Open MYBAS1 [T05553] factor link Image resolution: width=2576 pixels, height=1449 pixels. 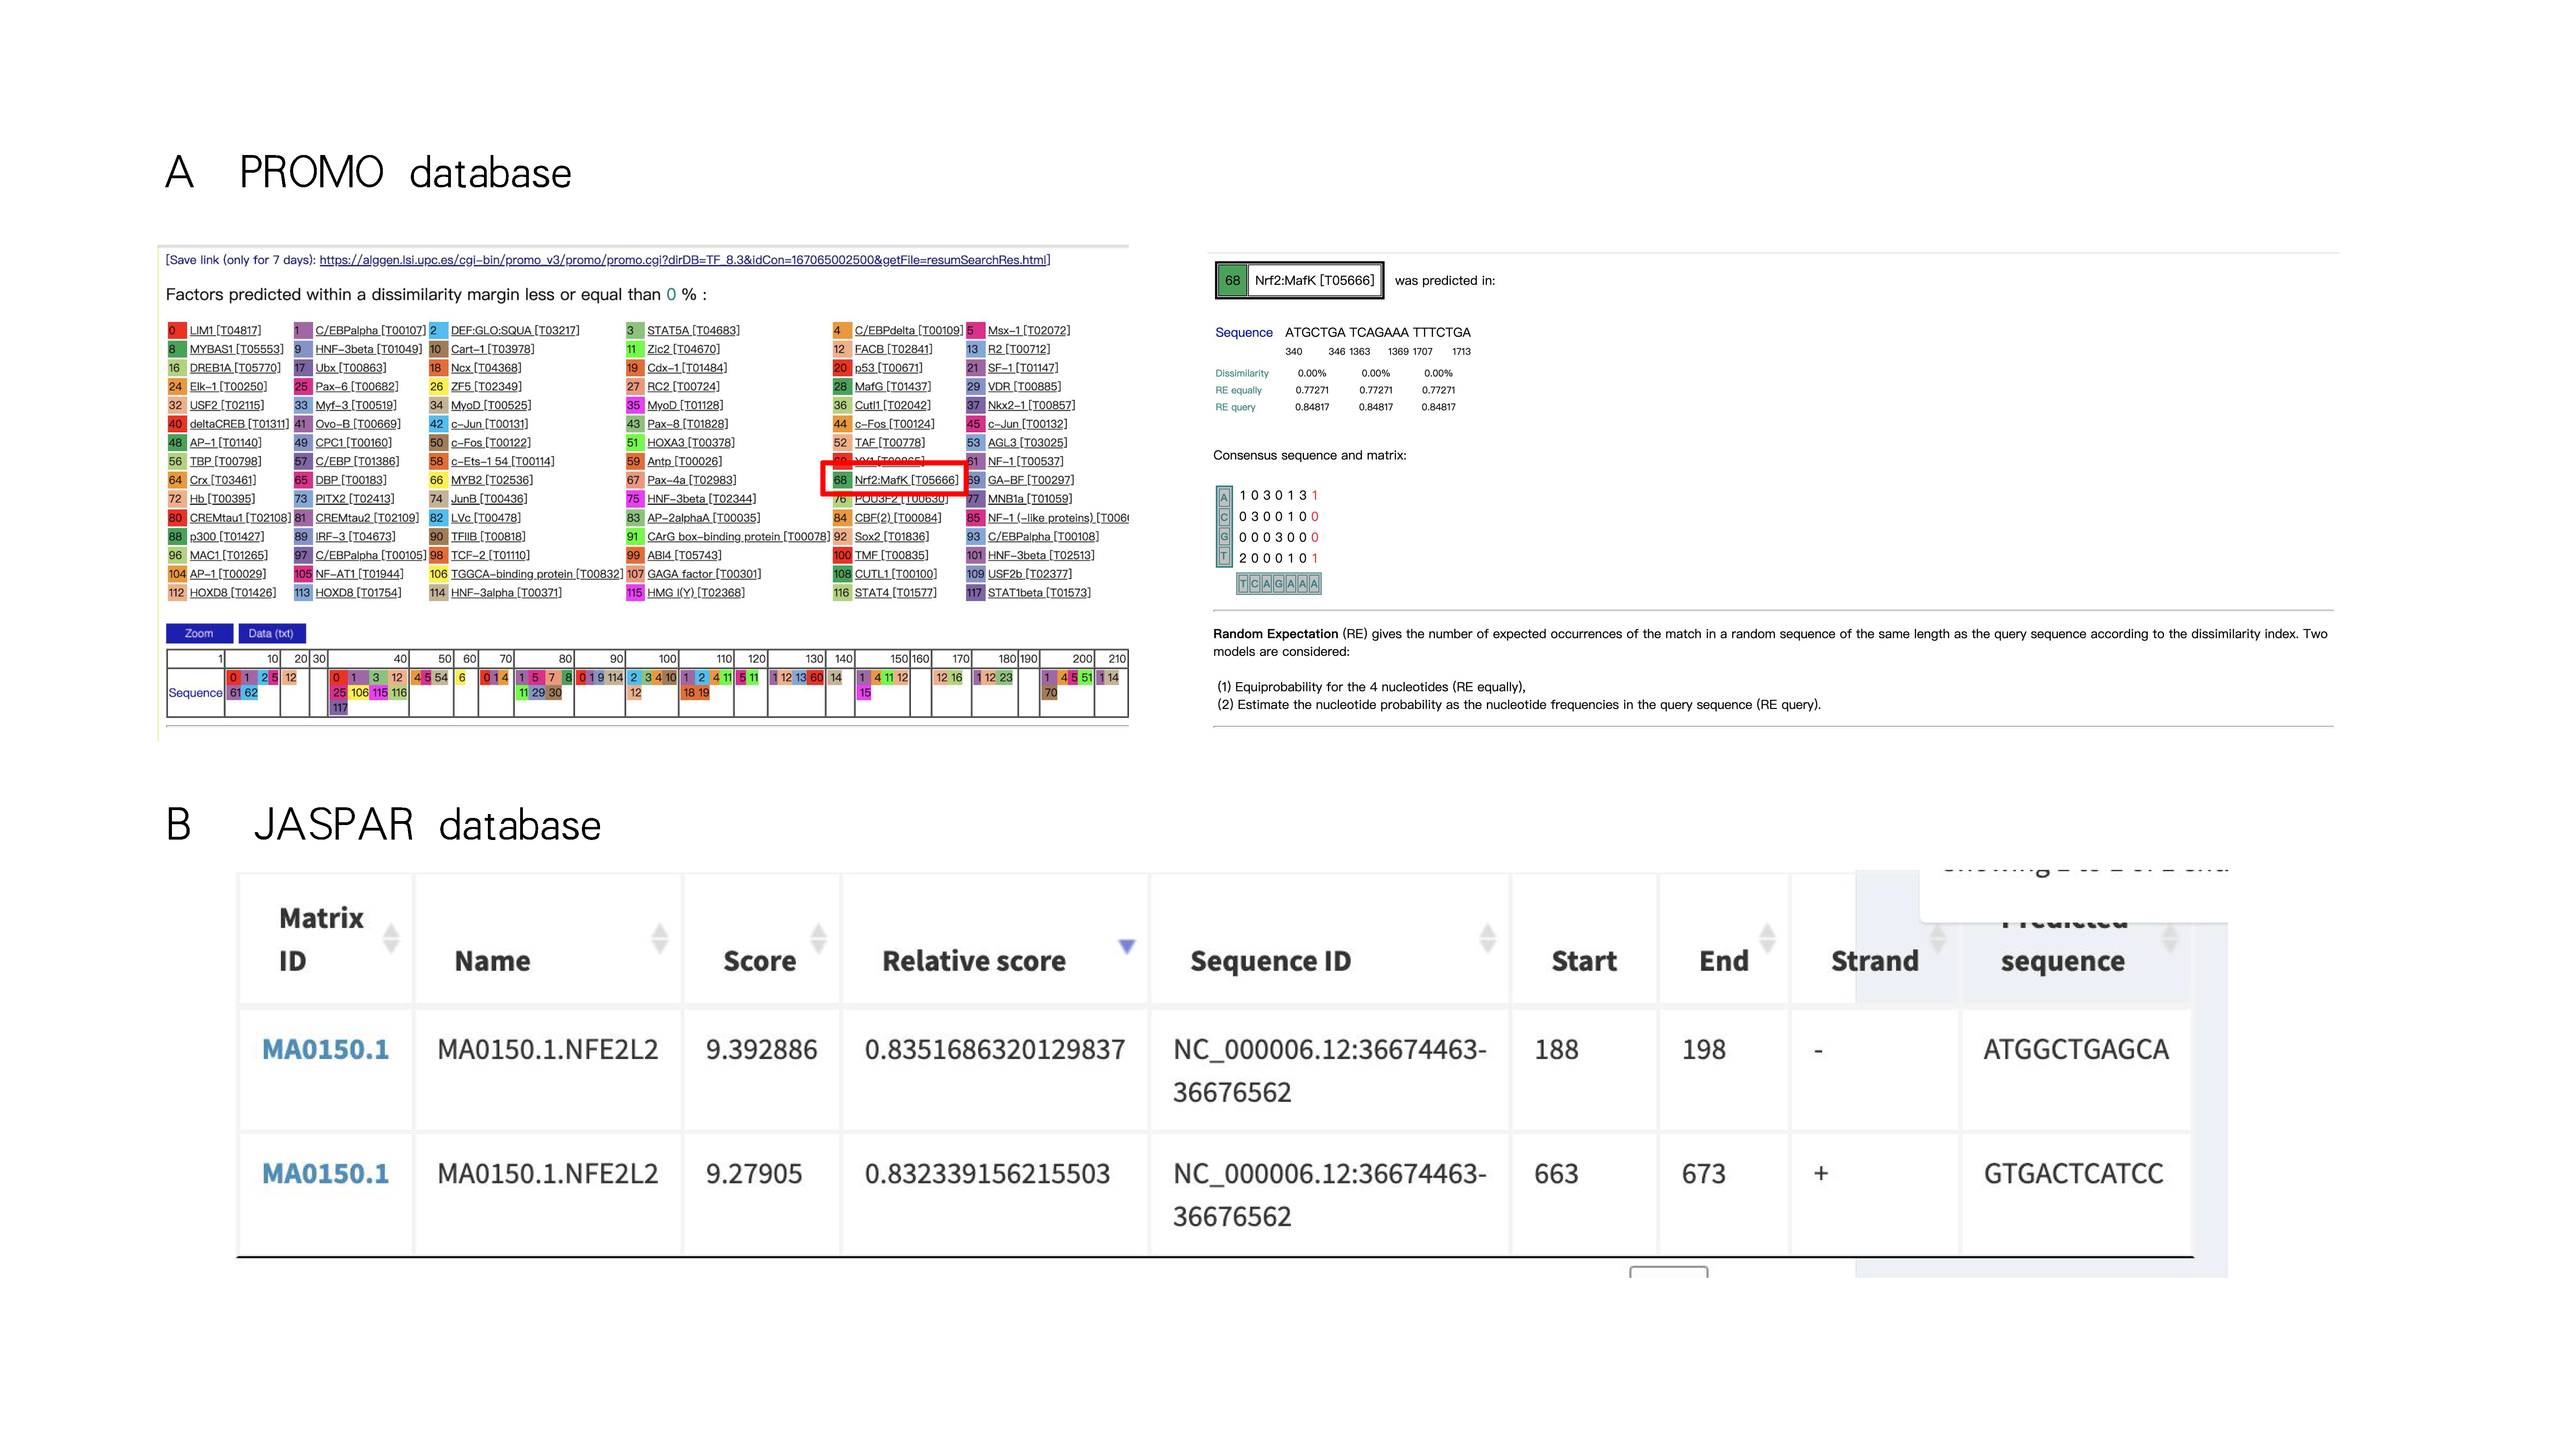pos(236,349)
